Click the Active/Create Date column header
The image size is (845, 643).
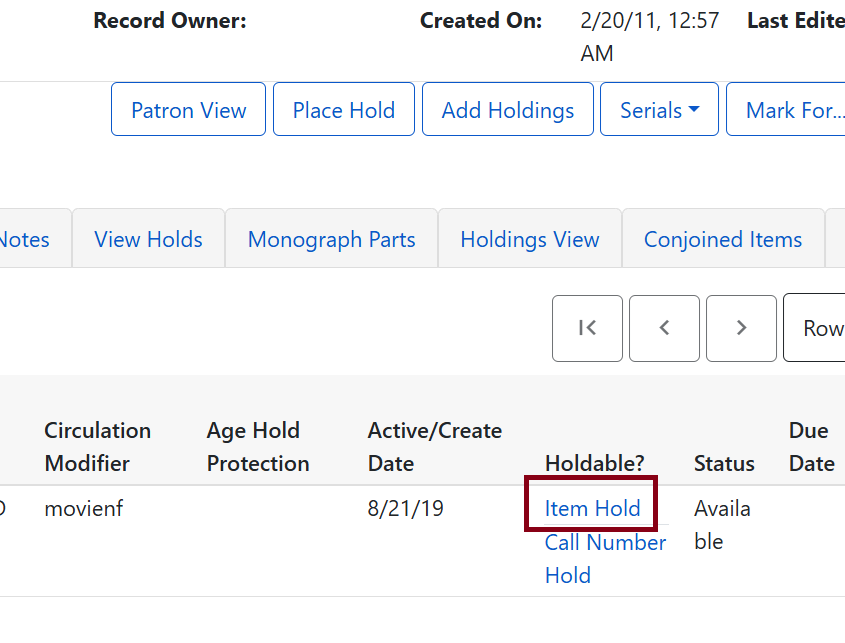pos(434,446)
